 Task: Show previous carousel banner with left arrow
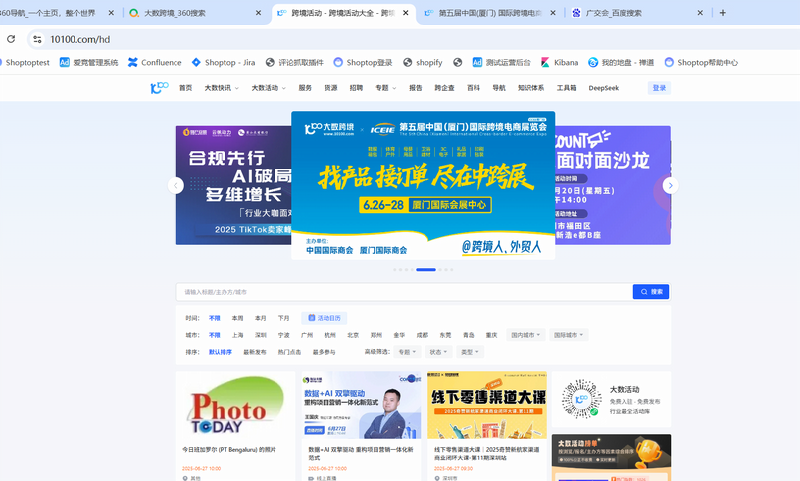coord(176,185)
